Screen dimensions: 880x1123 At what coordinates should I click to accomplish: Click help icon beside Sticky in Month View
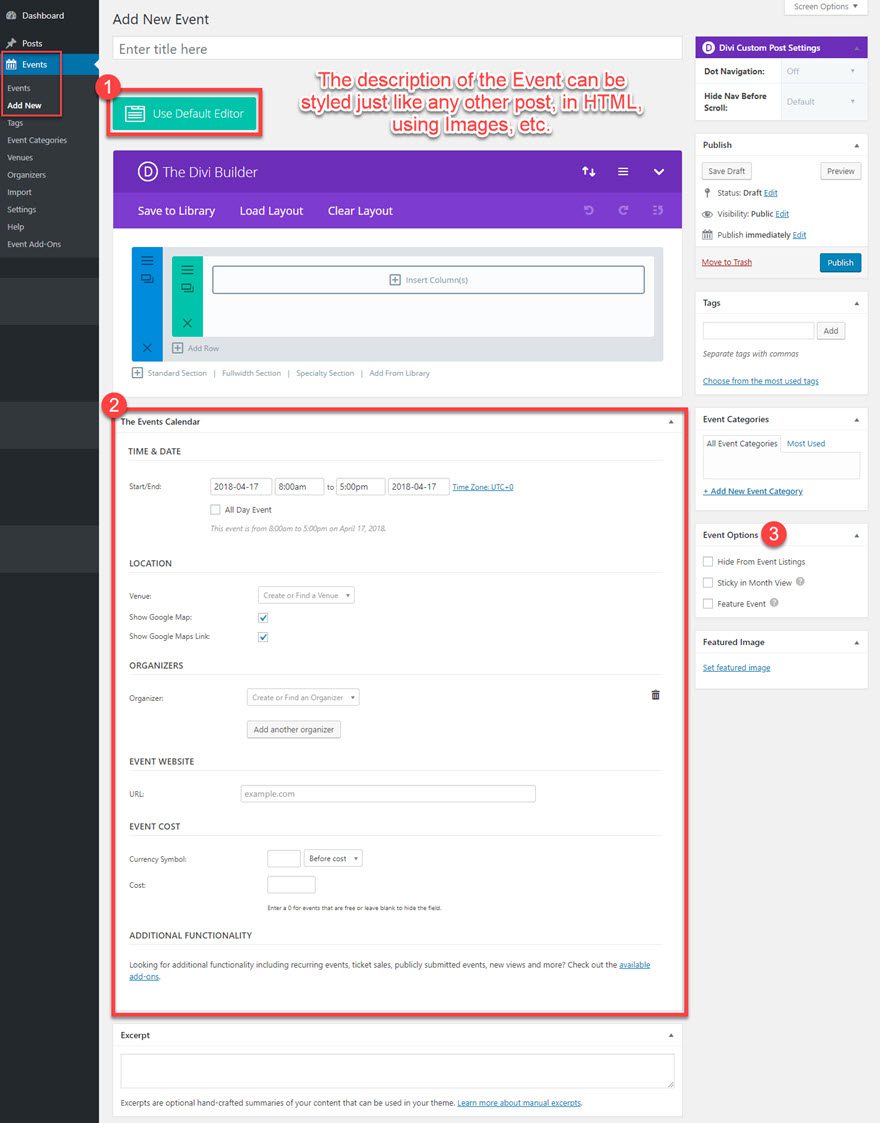coord(800,582)
